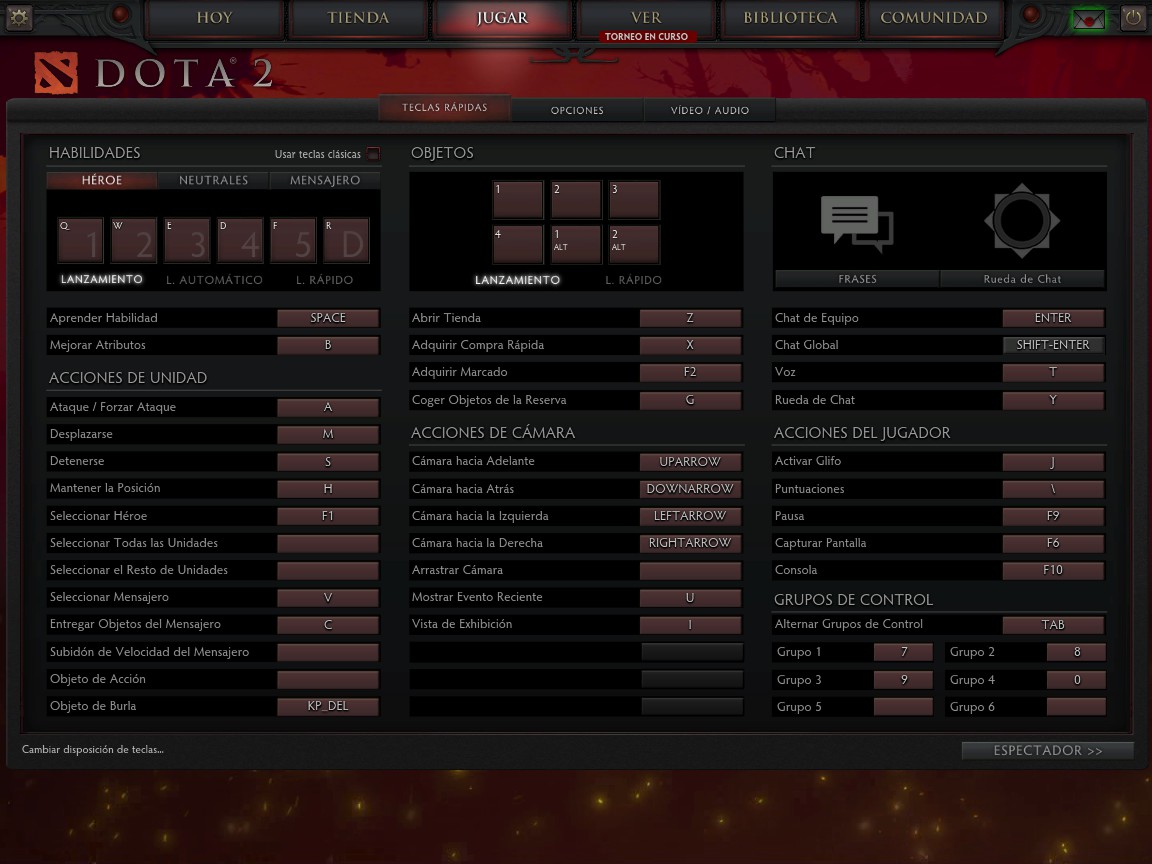Select ability slot 2 bound to W

[x=134, y=240]
